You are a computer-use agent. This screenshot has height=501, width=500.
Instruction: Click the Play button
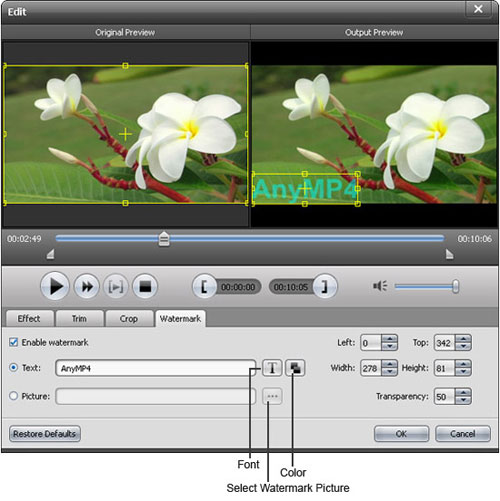coord(55,286)
